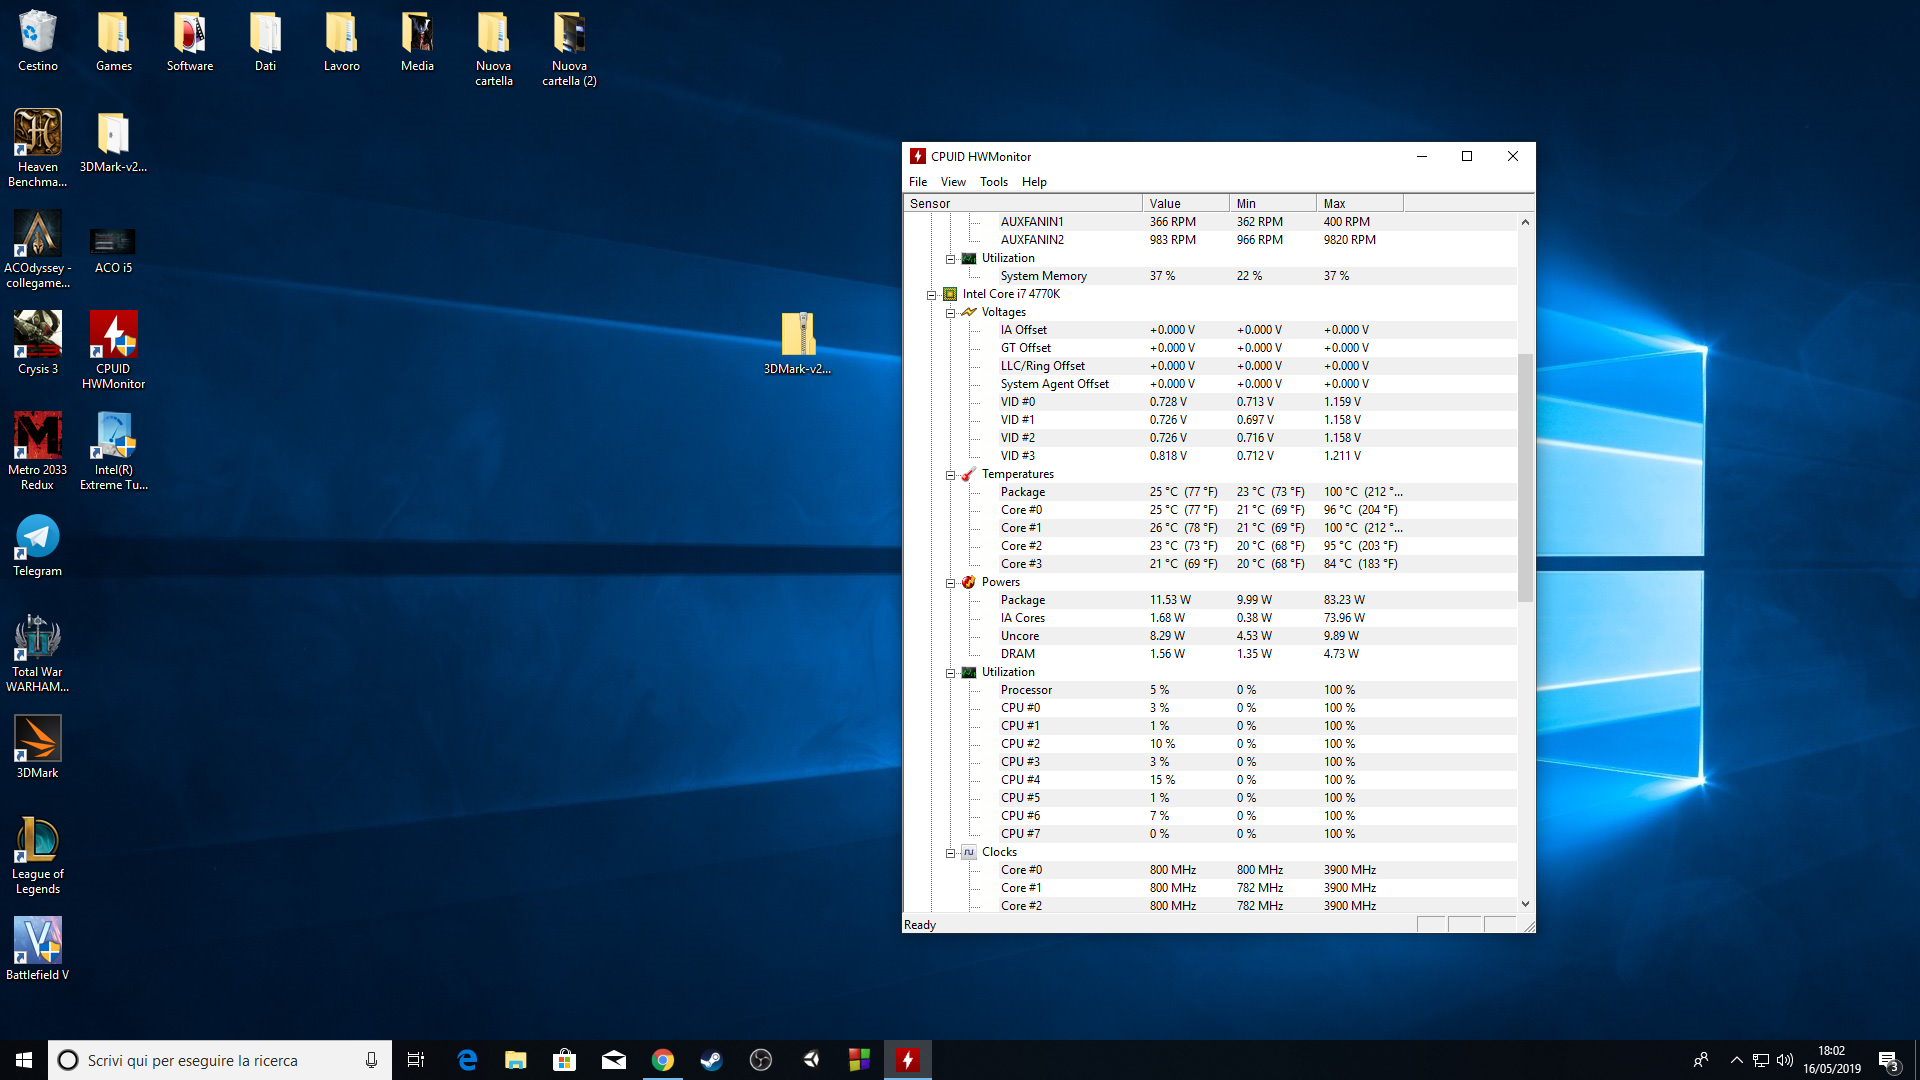Open the volume control in tray

click(x=1785, y=1060)
